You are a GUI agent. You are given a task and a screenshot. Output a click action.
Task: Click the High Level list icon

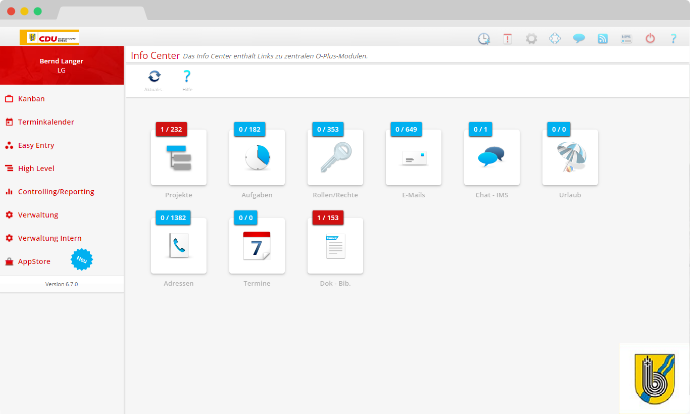click(x=9, y=168)
